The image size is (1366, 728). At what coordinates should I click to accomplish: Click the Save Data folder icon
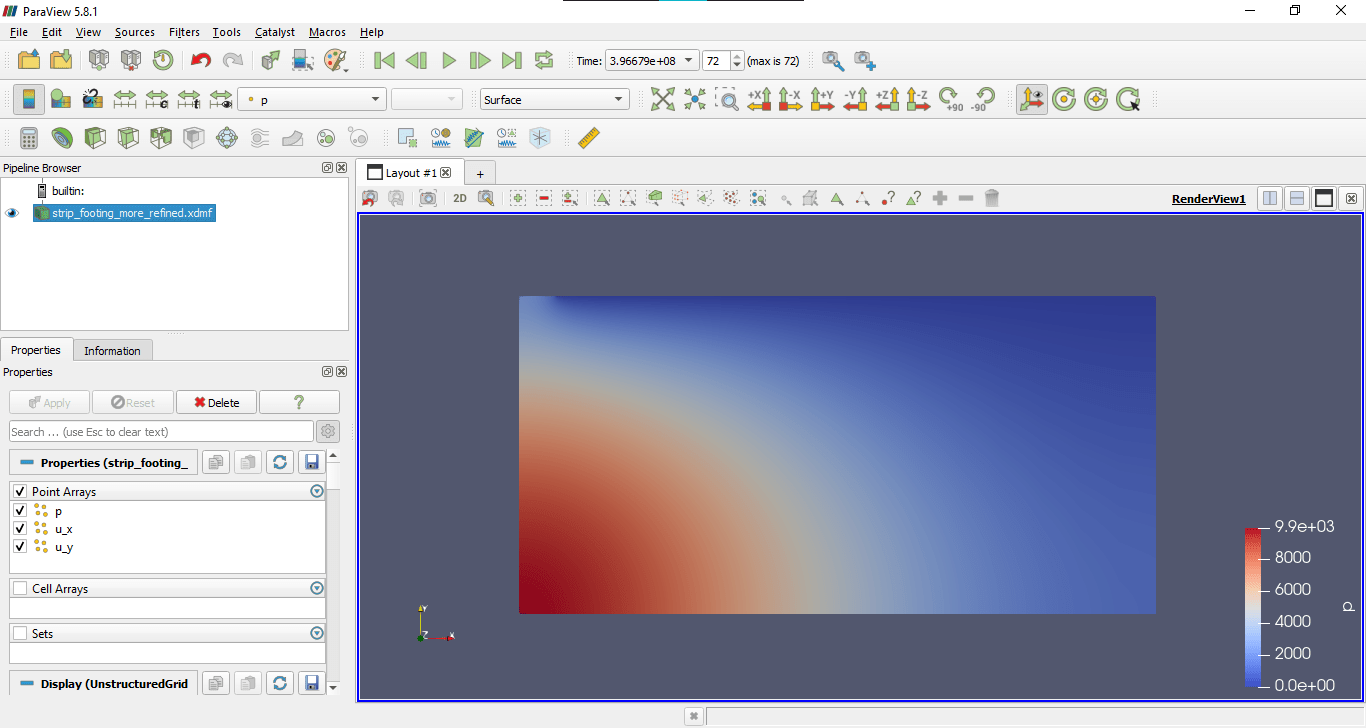[61, 60]
